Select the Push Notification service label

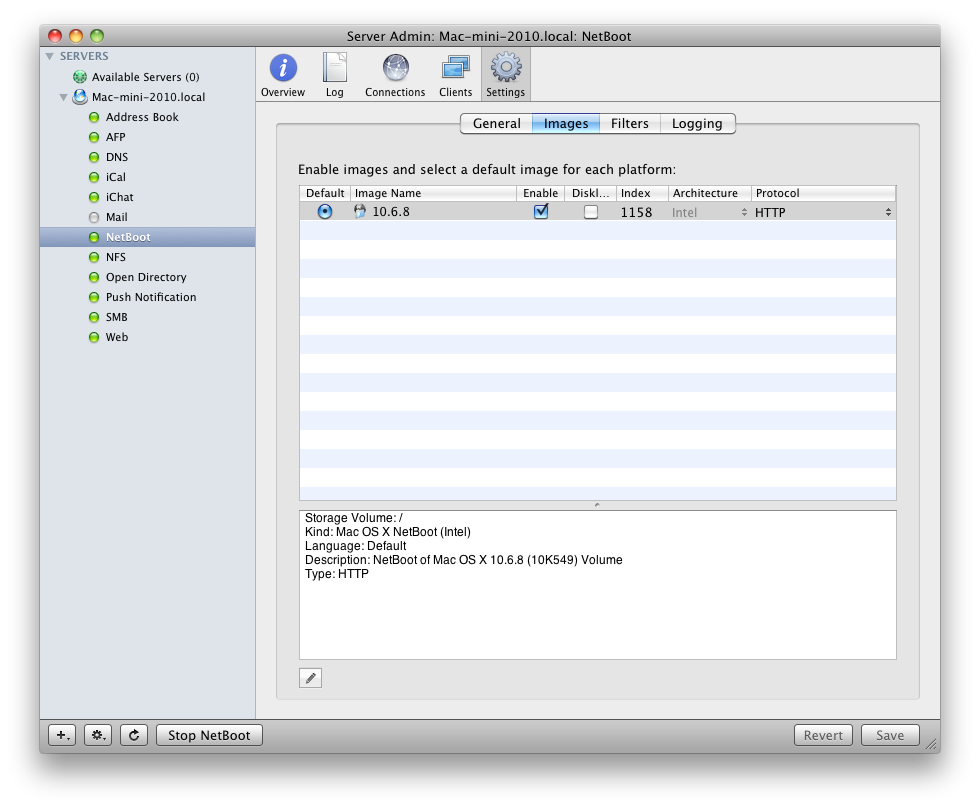151,297
